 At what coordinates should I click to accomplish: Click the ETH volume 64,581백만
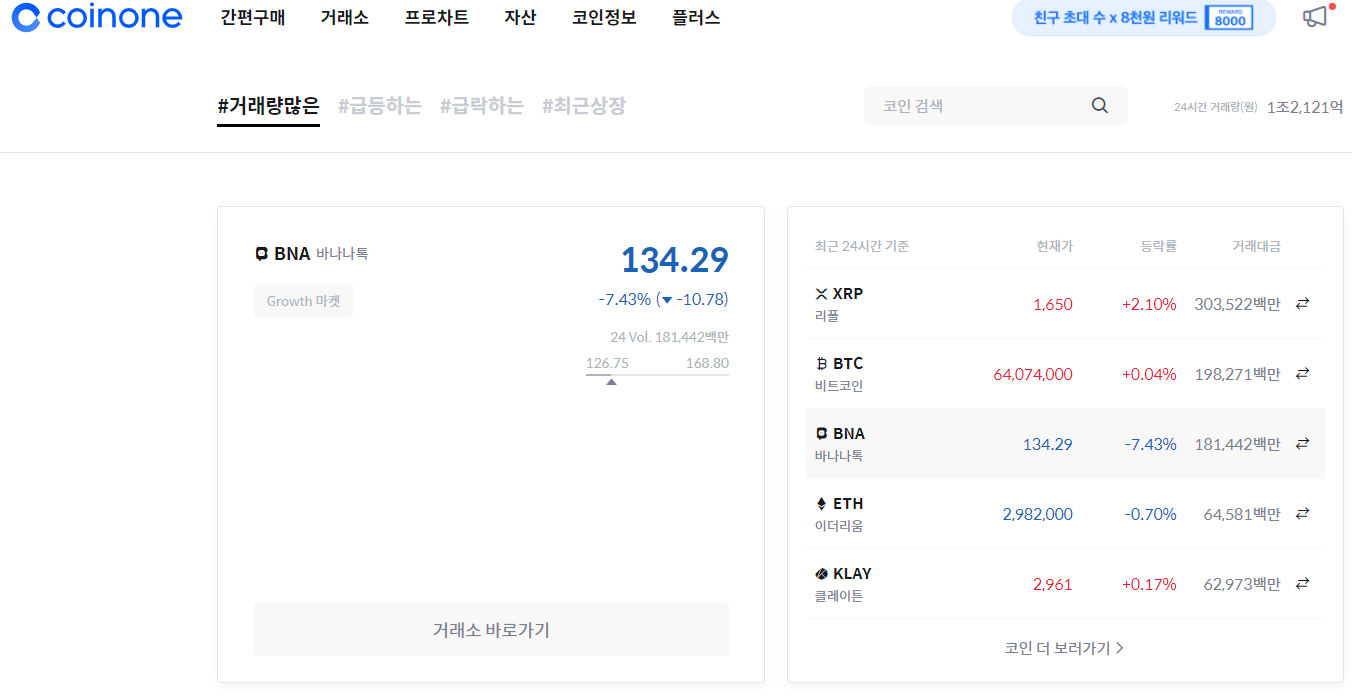tap(1242, 514)
